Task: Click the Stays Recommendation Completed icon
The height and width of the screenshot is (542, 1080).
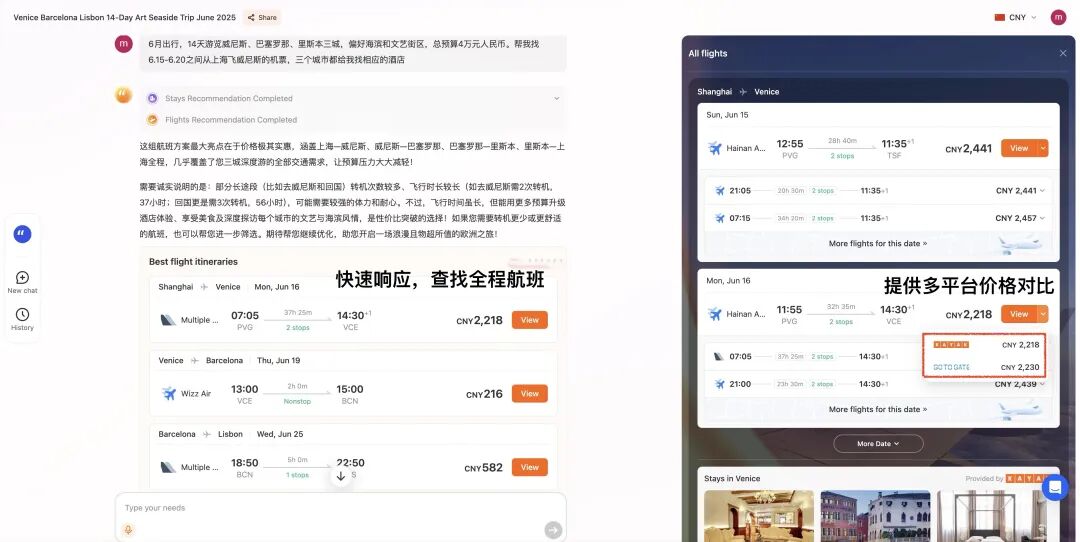Action: [x=152, y=98]
